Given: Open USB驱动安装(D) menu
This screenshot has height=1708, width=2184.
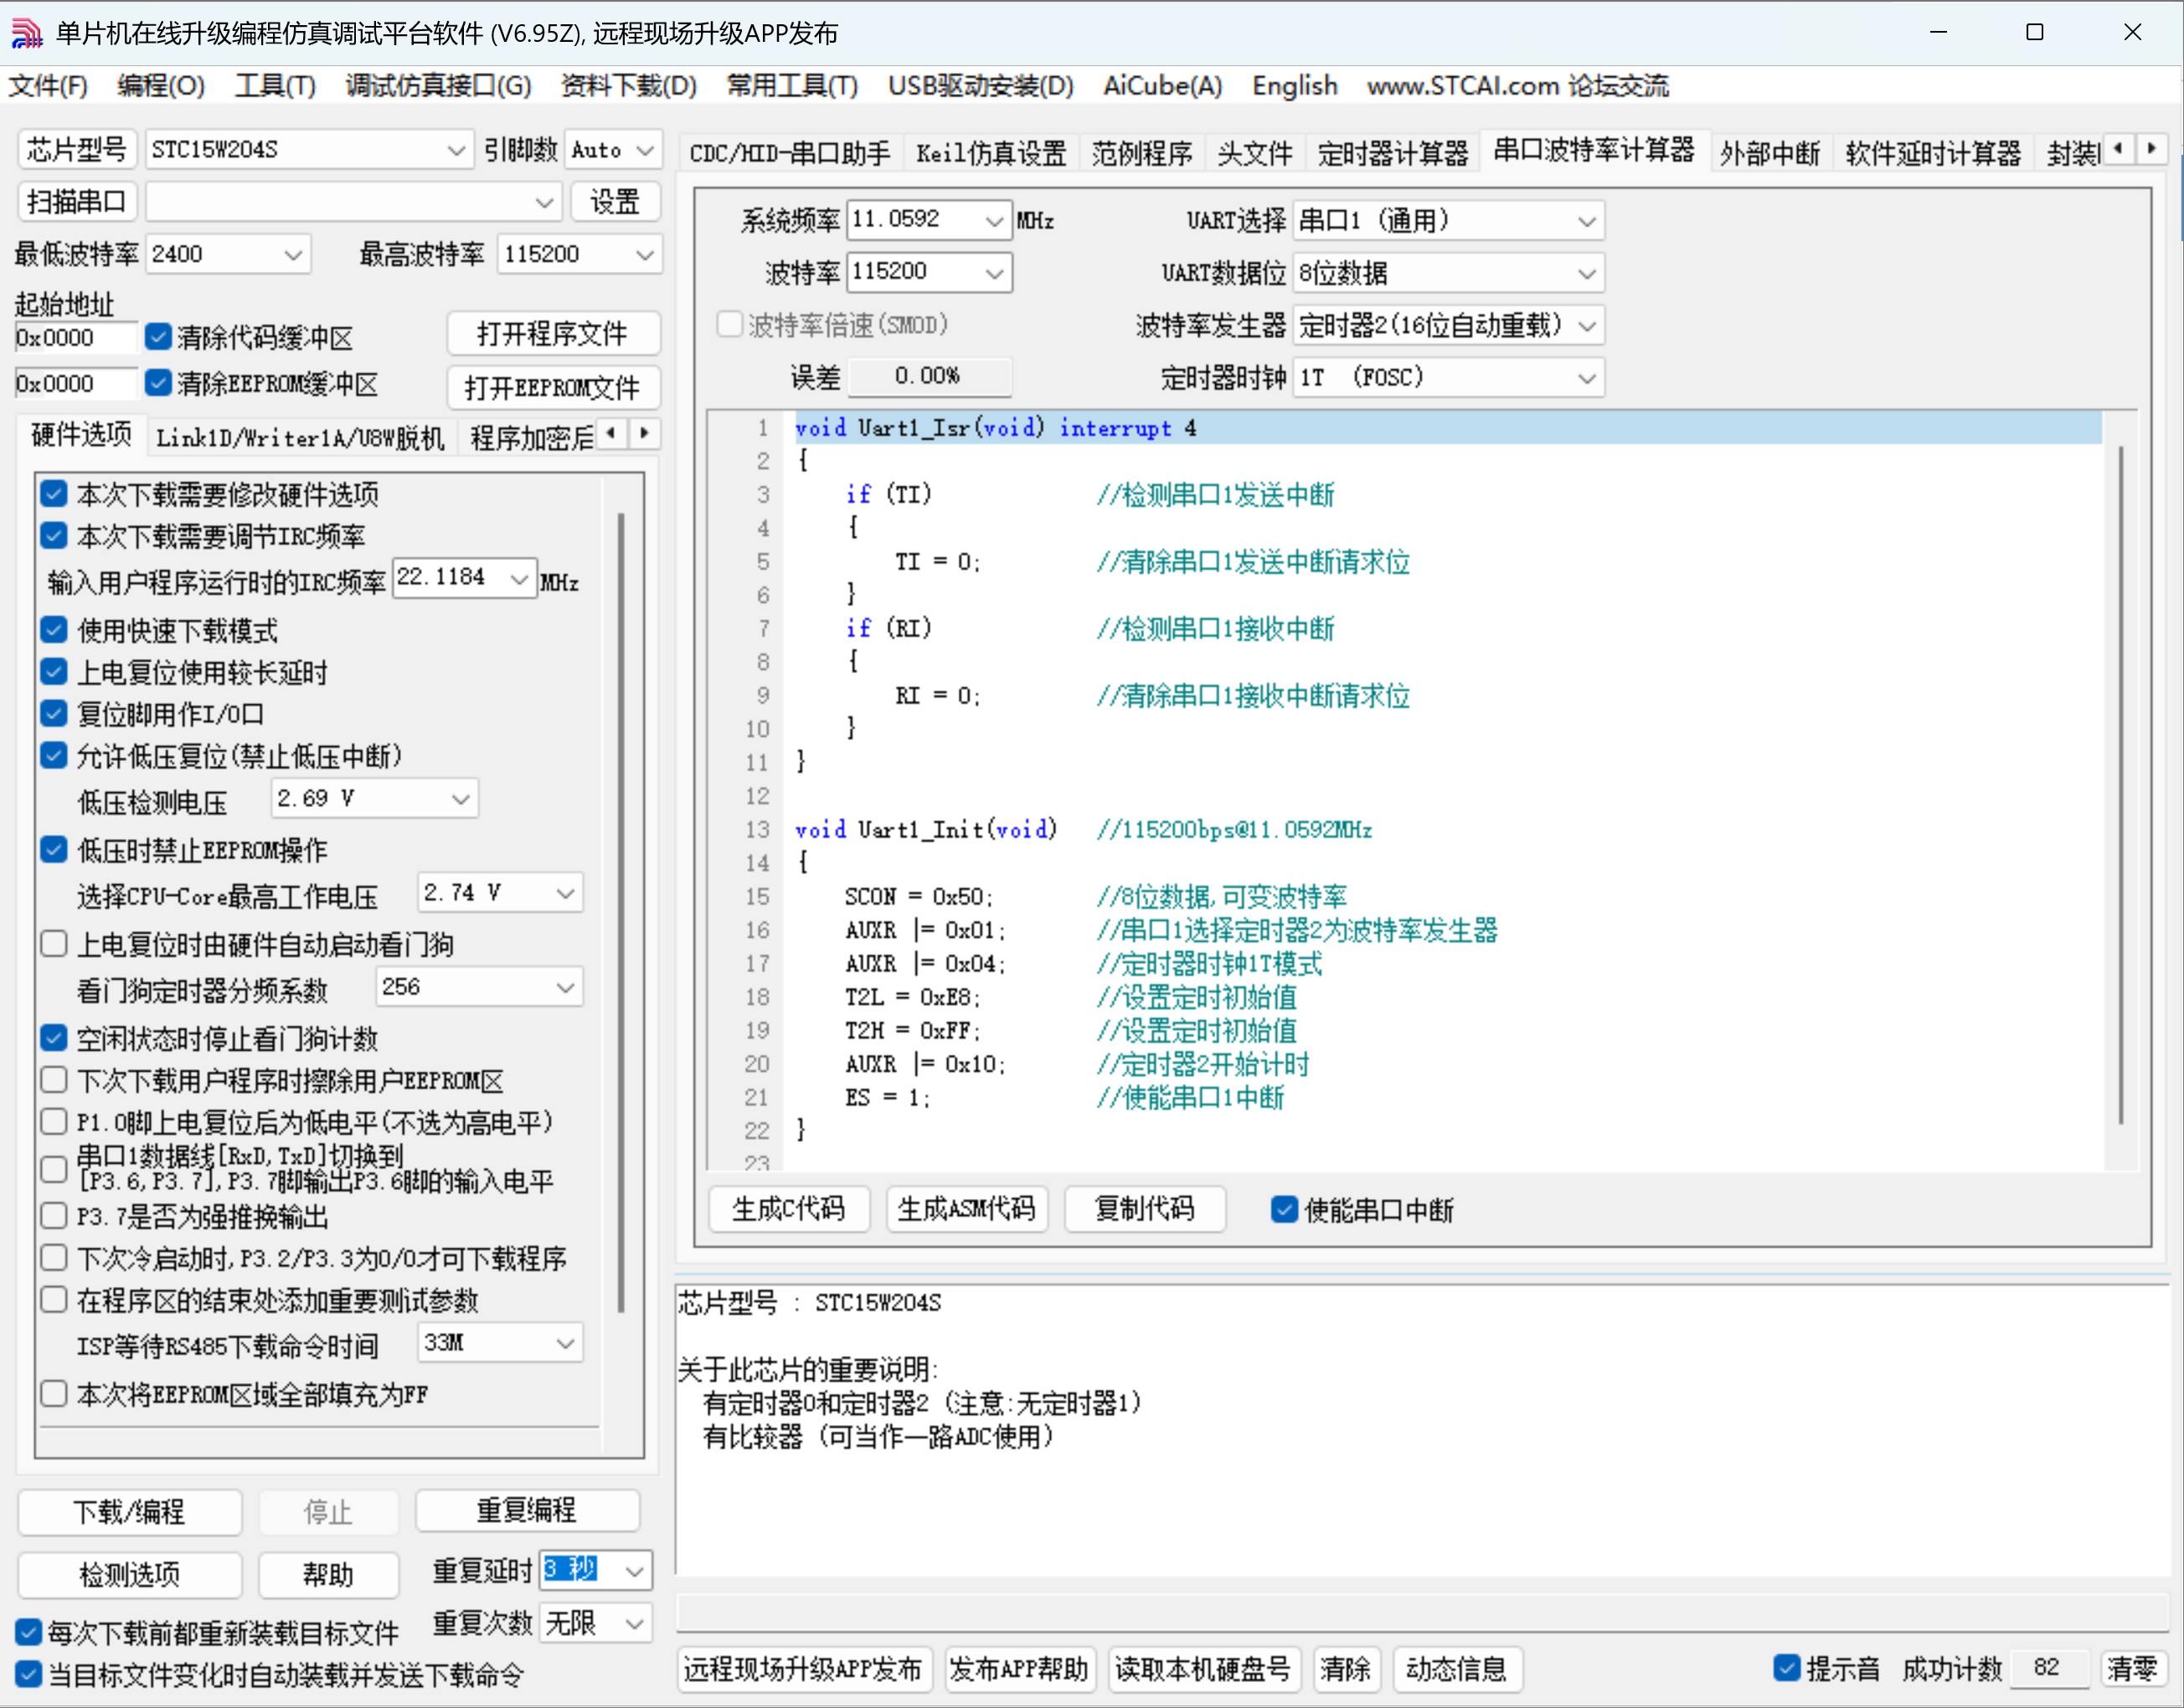Looking at the screenshot, I should [x=981, y=86].
